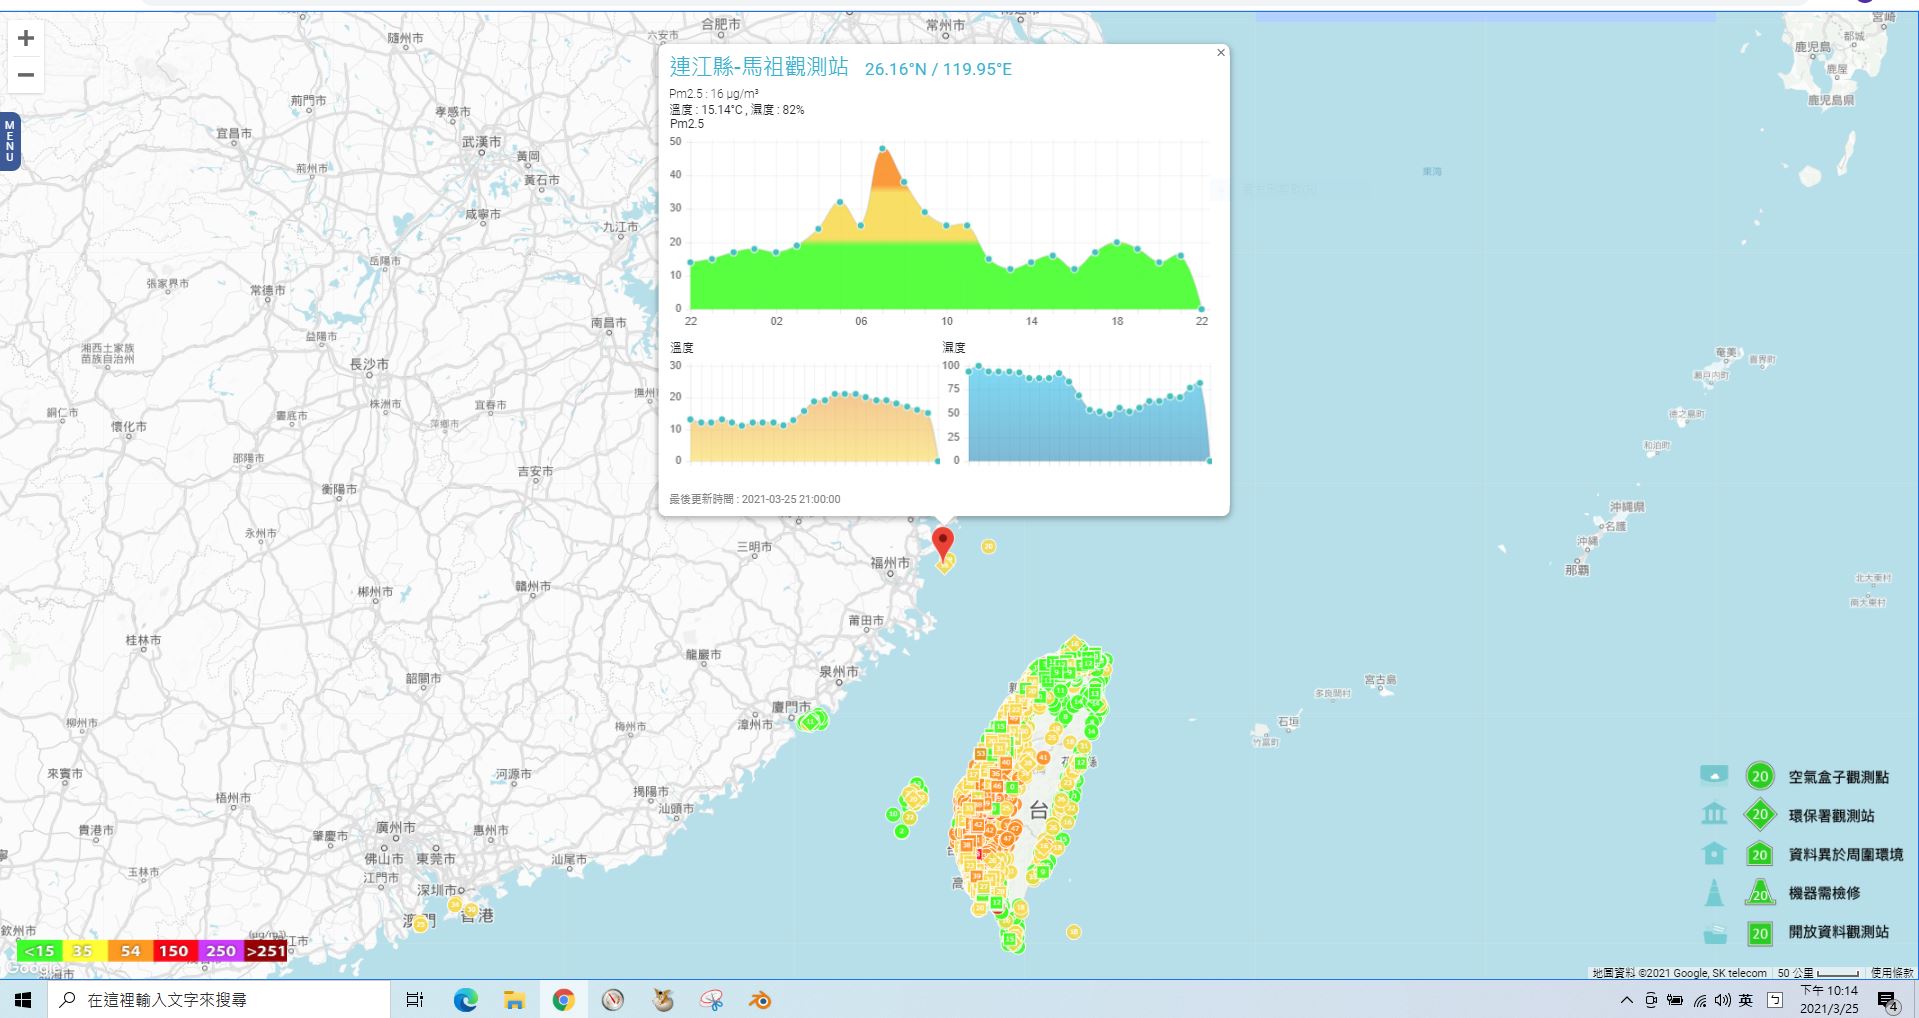Screen dimensions: 1919x1018
Task: Close the 連江縣-馬祖觀測站 popup
Action: 1220,53
